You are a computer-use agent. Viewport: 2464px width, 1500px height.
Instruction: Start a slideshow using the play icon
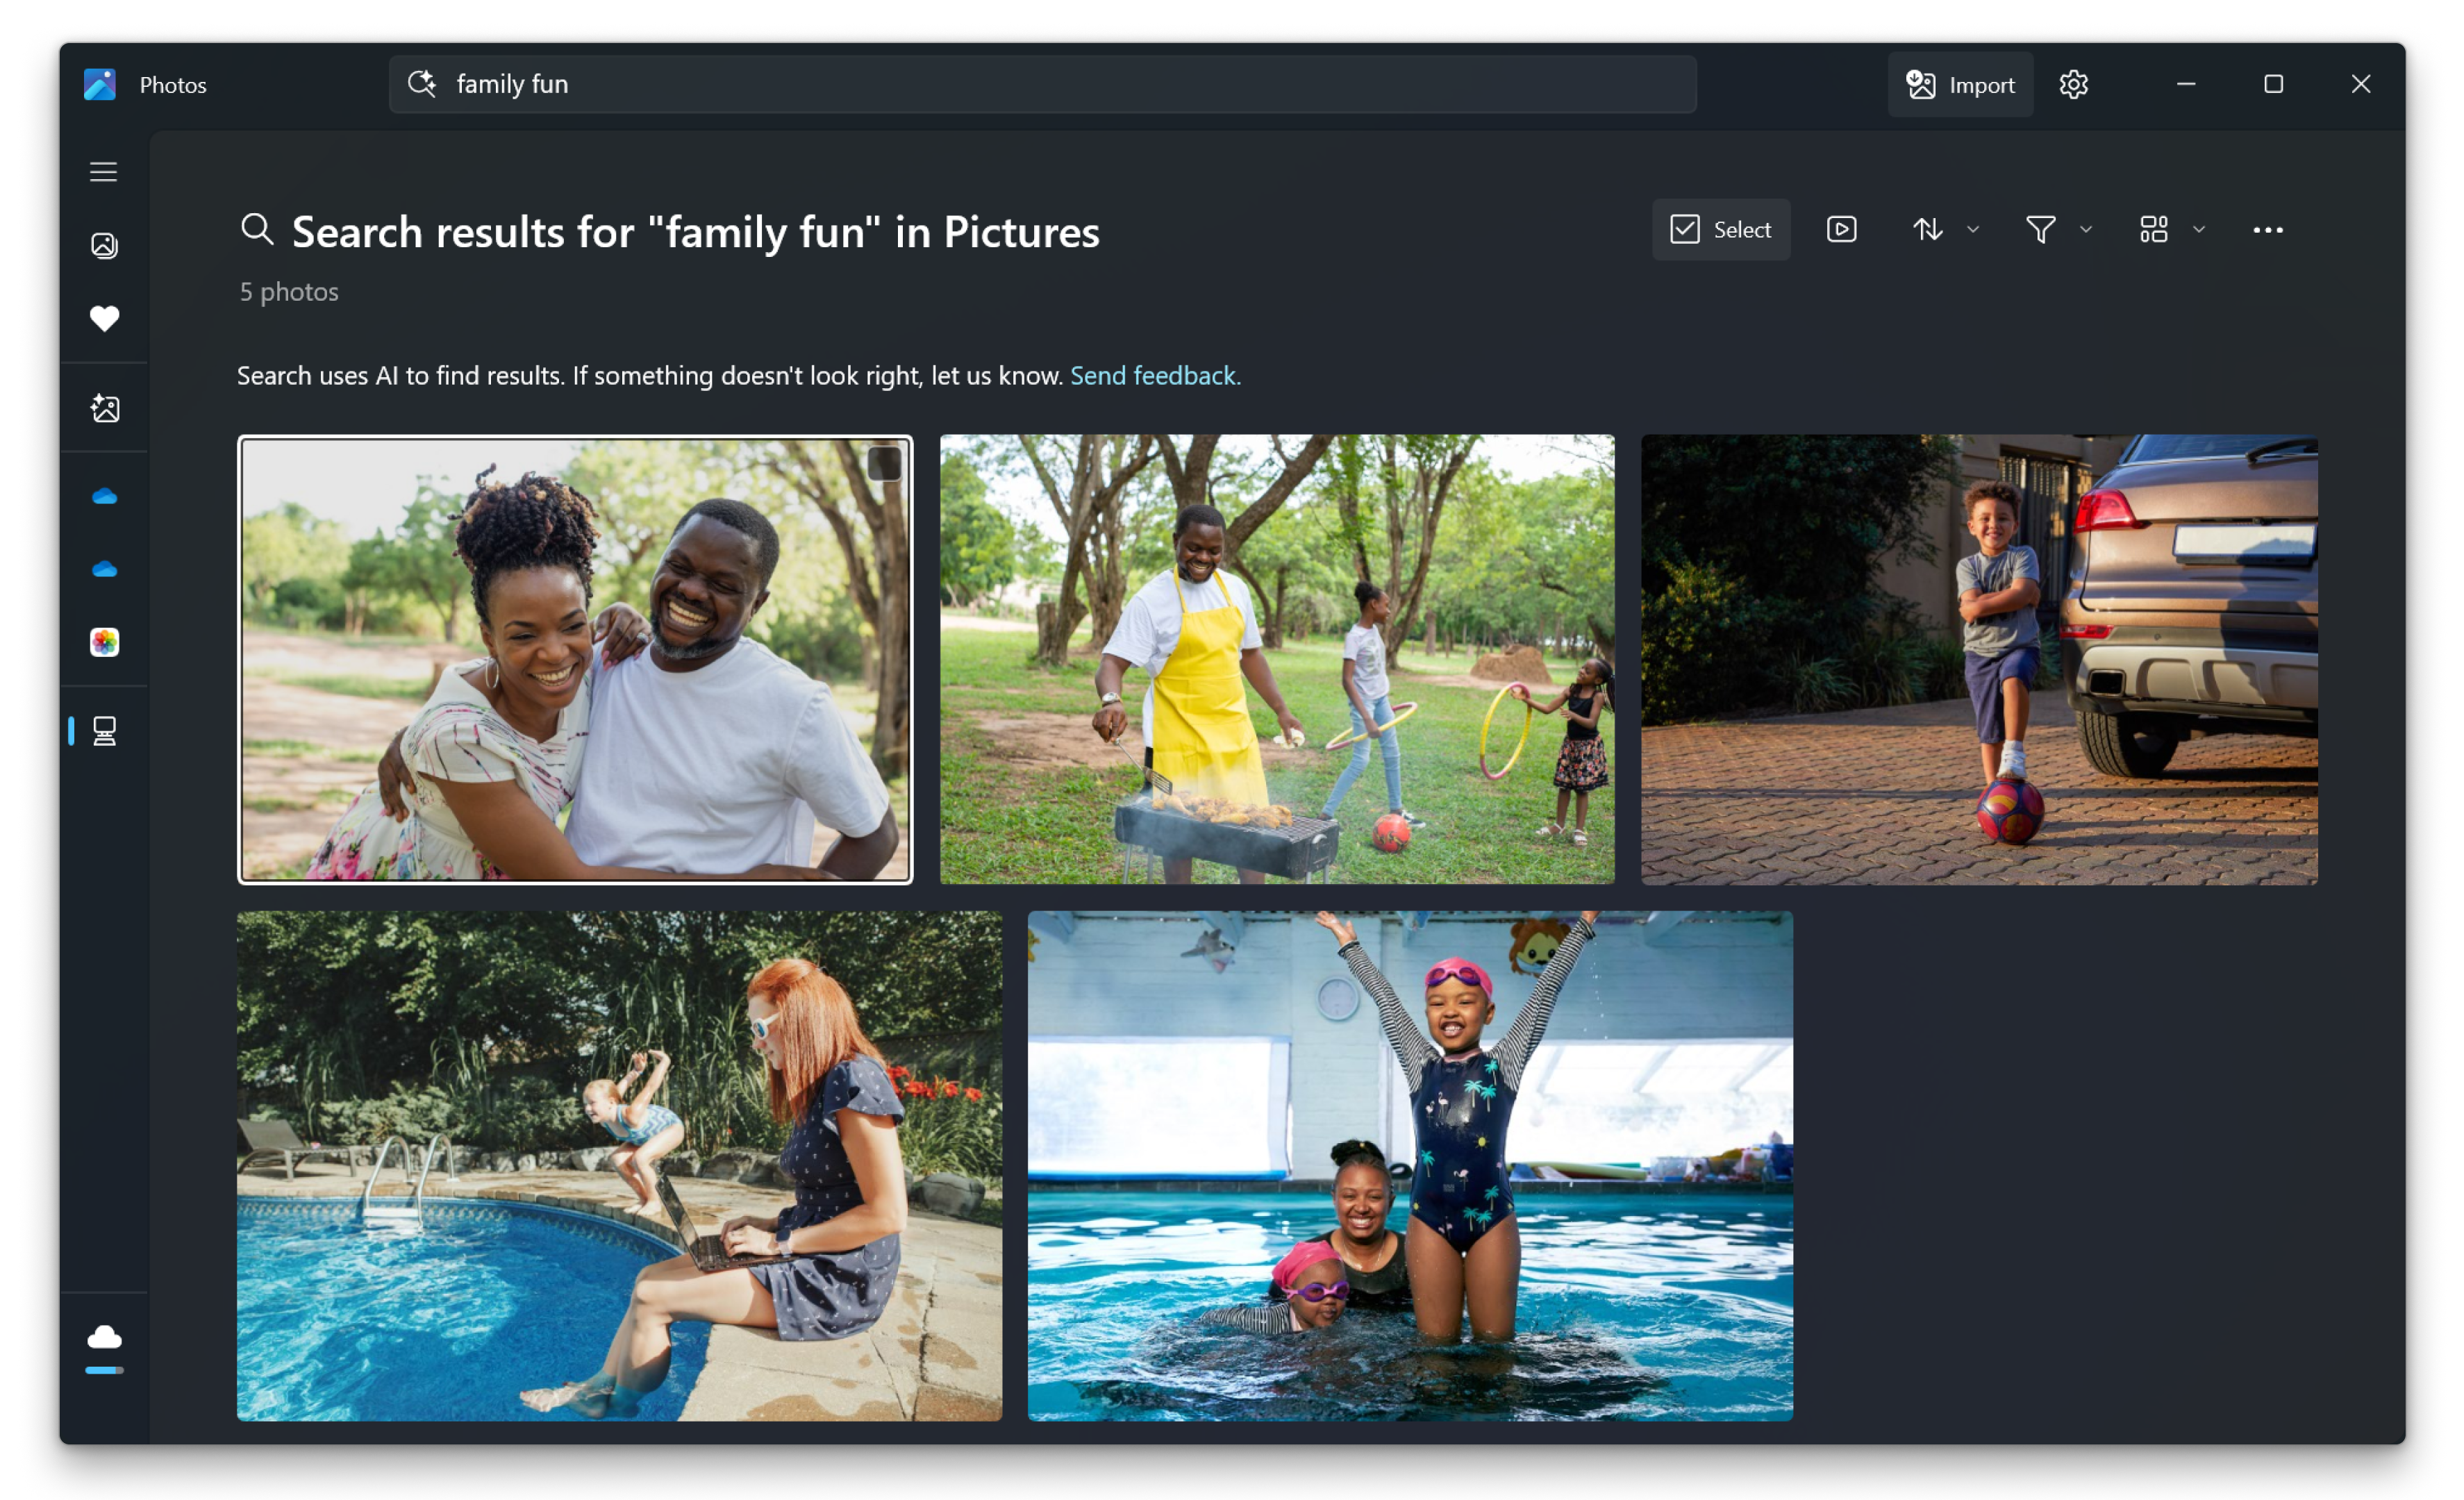pos(1840,229)
